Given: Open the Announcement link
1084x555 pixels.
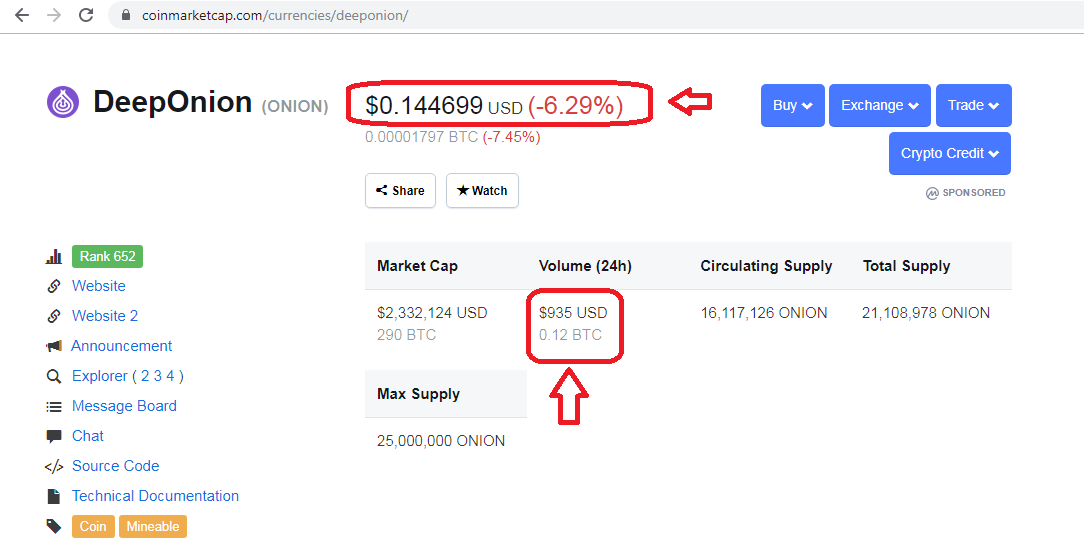Looking at the screenshot, I should [x=122, y=346].
